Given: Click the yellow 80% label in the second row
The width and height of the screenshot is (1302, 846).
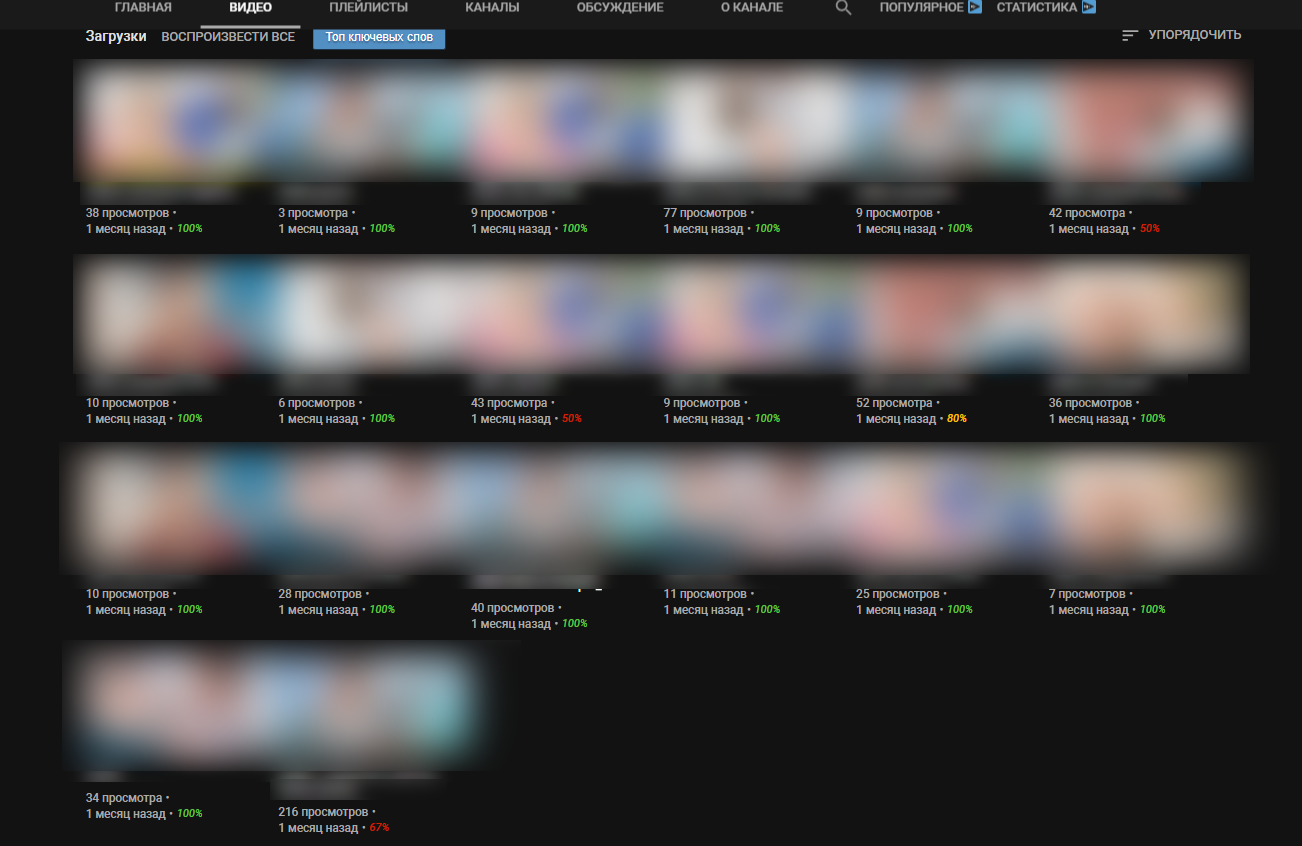Looking at the screenshot, I should click(x=955, y=418).
